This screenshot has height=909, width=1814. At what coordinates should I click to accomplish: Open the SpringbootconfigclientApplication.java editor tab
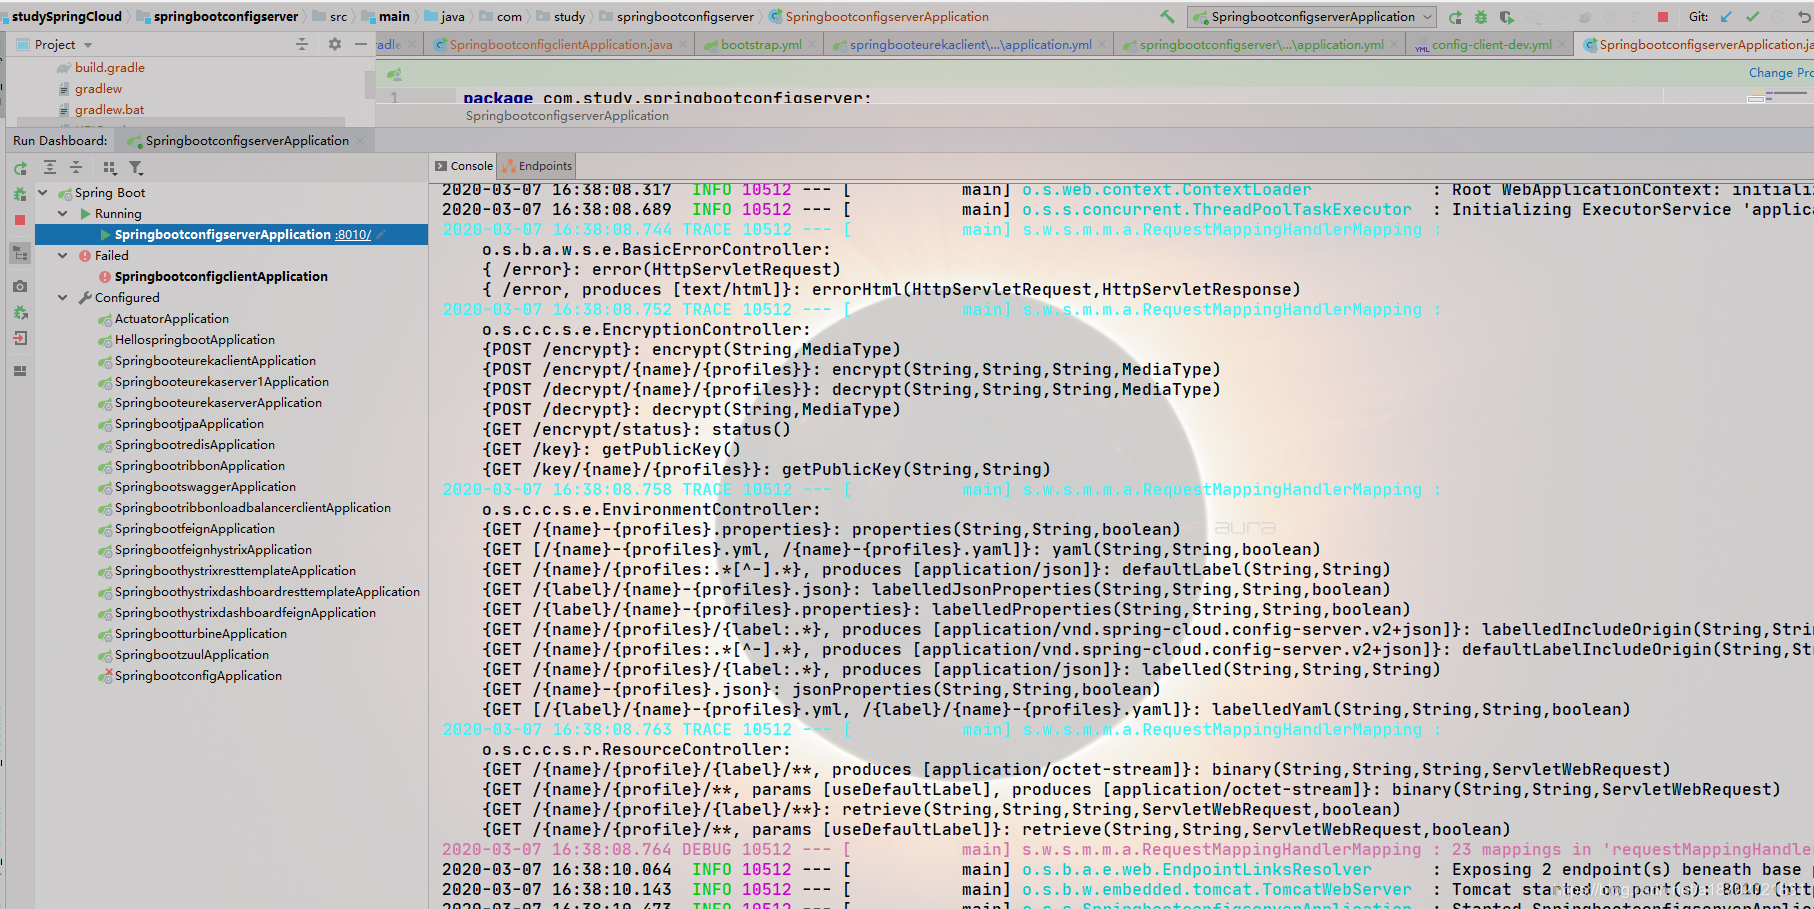click(x=560, y=45)
